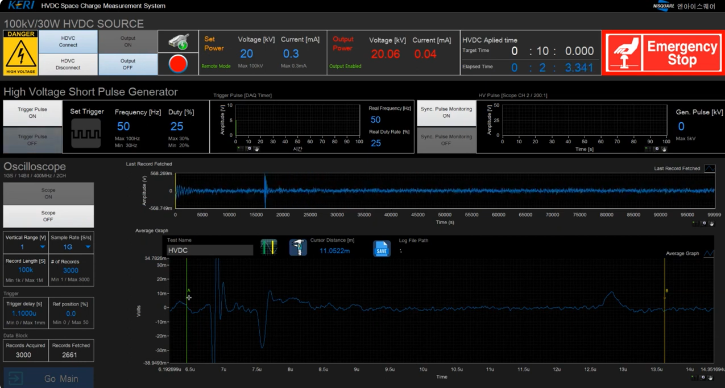725x388 pixels.
Task: Click the caliper cursor distance icon
Action: (x=298, y=247)
